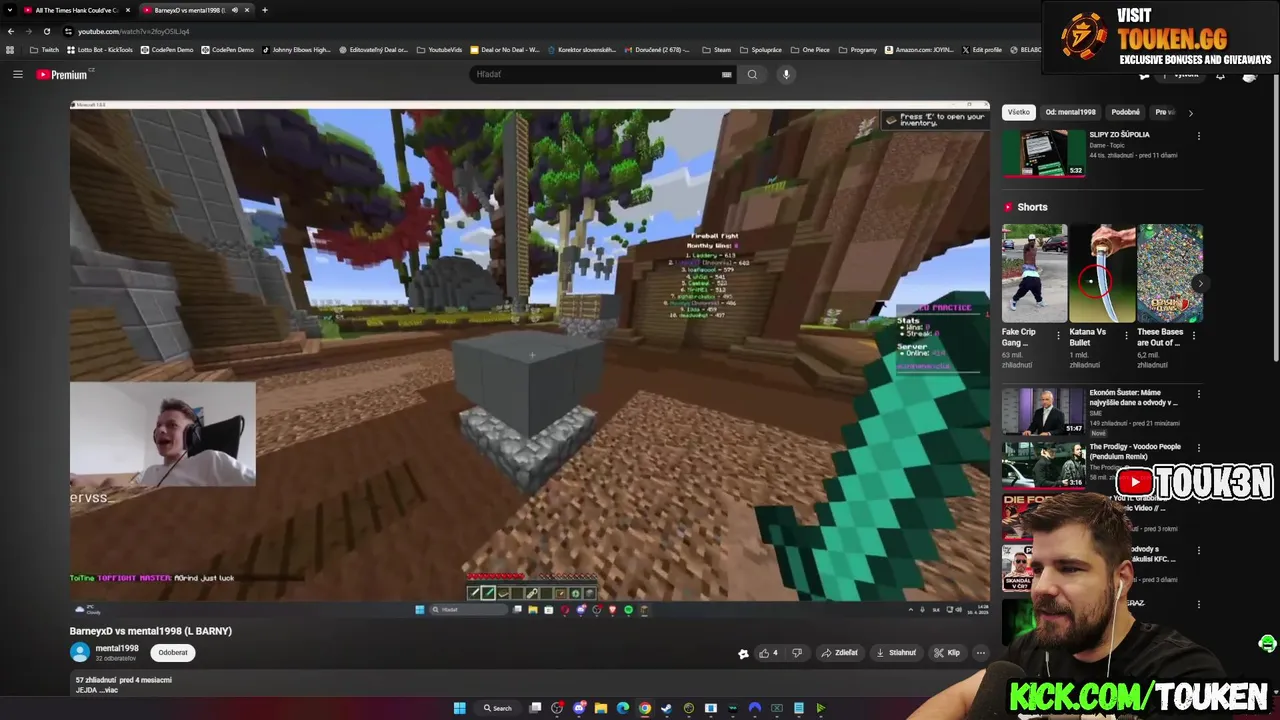Viewport: 1280px width, 720px height.
Task: Select the Všetko filter chip
Action: (1019, 112)
